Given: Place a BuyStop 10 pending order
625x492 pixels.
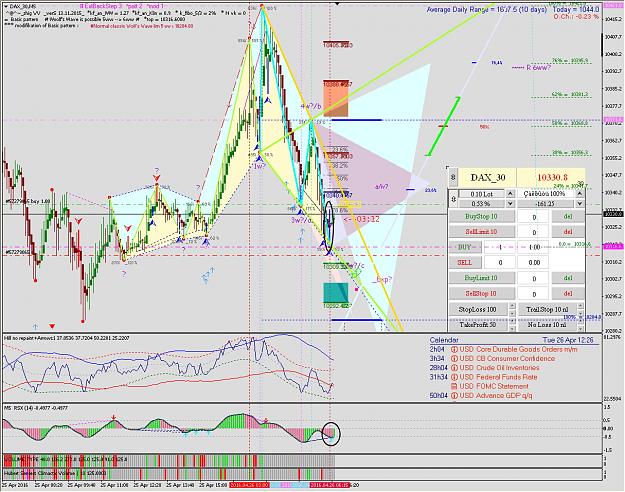Looking at the screenshot, I should click(x=482, y=216).
